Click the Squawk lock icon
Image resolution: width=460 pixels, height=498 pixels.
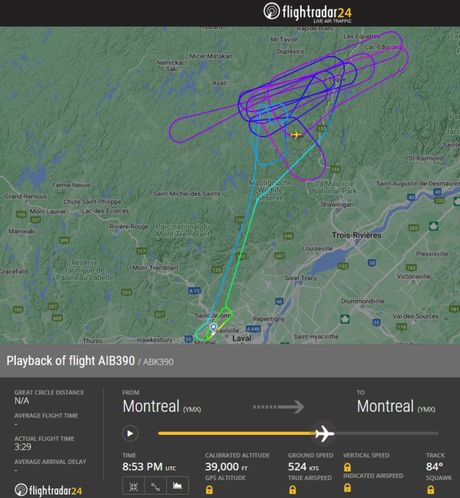tap(430, 490)
